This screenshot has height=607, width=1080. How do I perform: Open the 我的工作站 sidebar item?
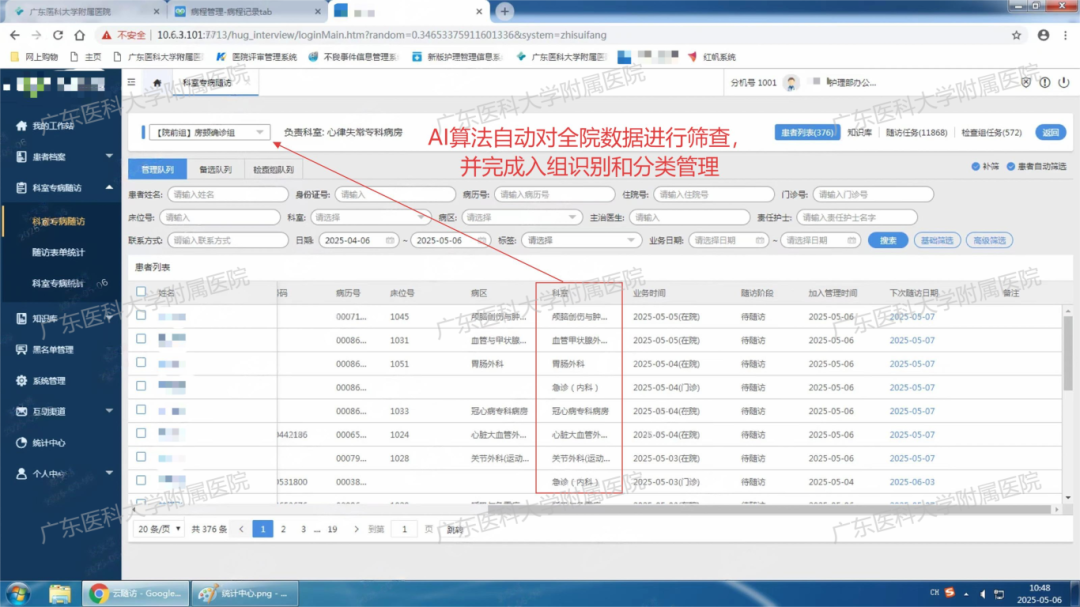pyautogui.click(x=55, y=126)
